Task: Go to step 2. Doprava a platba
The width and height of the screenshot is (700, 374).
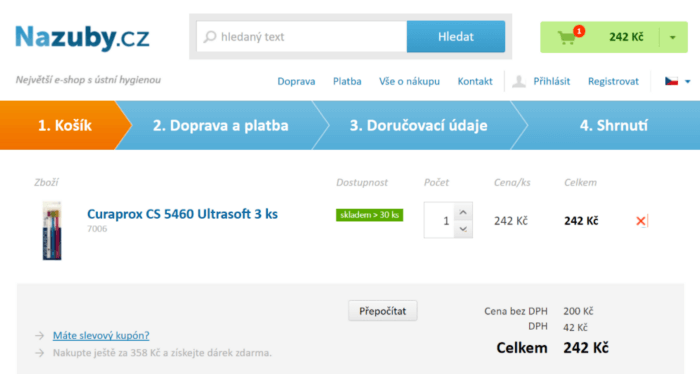Action: (x=221, y=125)
